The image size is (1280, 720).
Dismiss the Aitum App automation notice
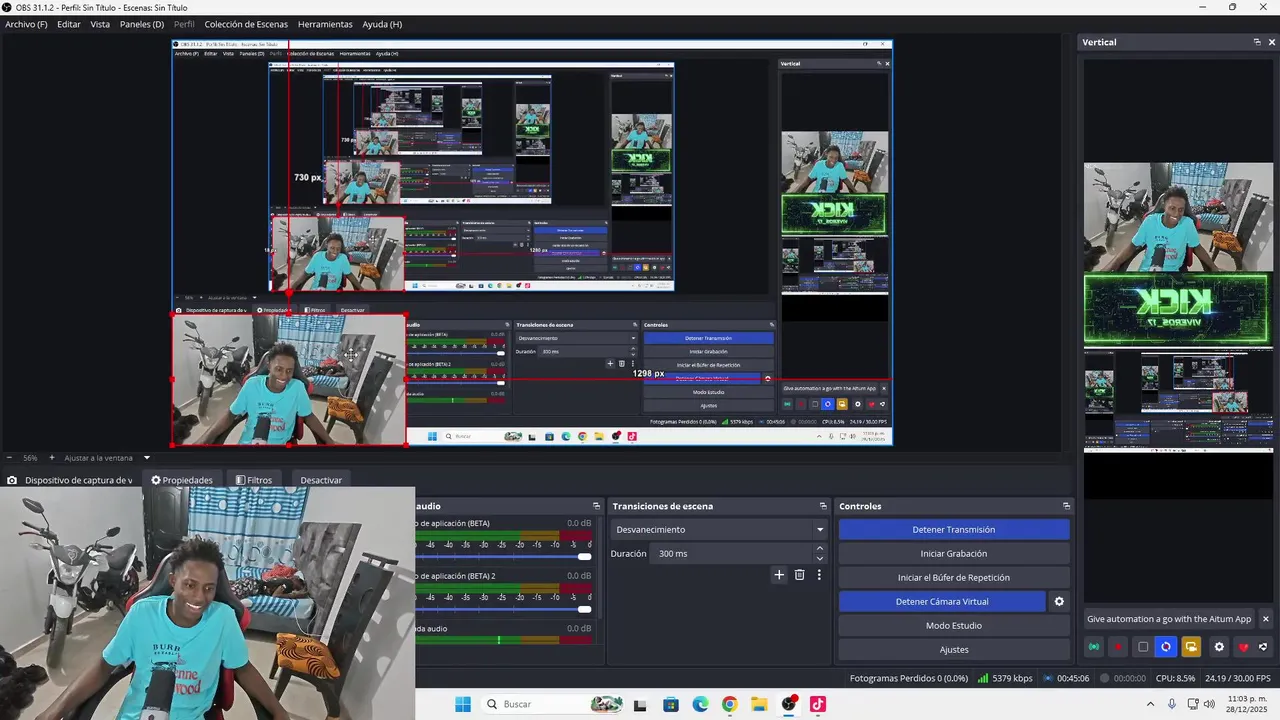[x=1265, y=619]
